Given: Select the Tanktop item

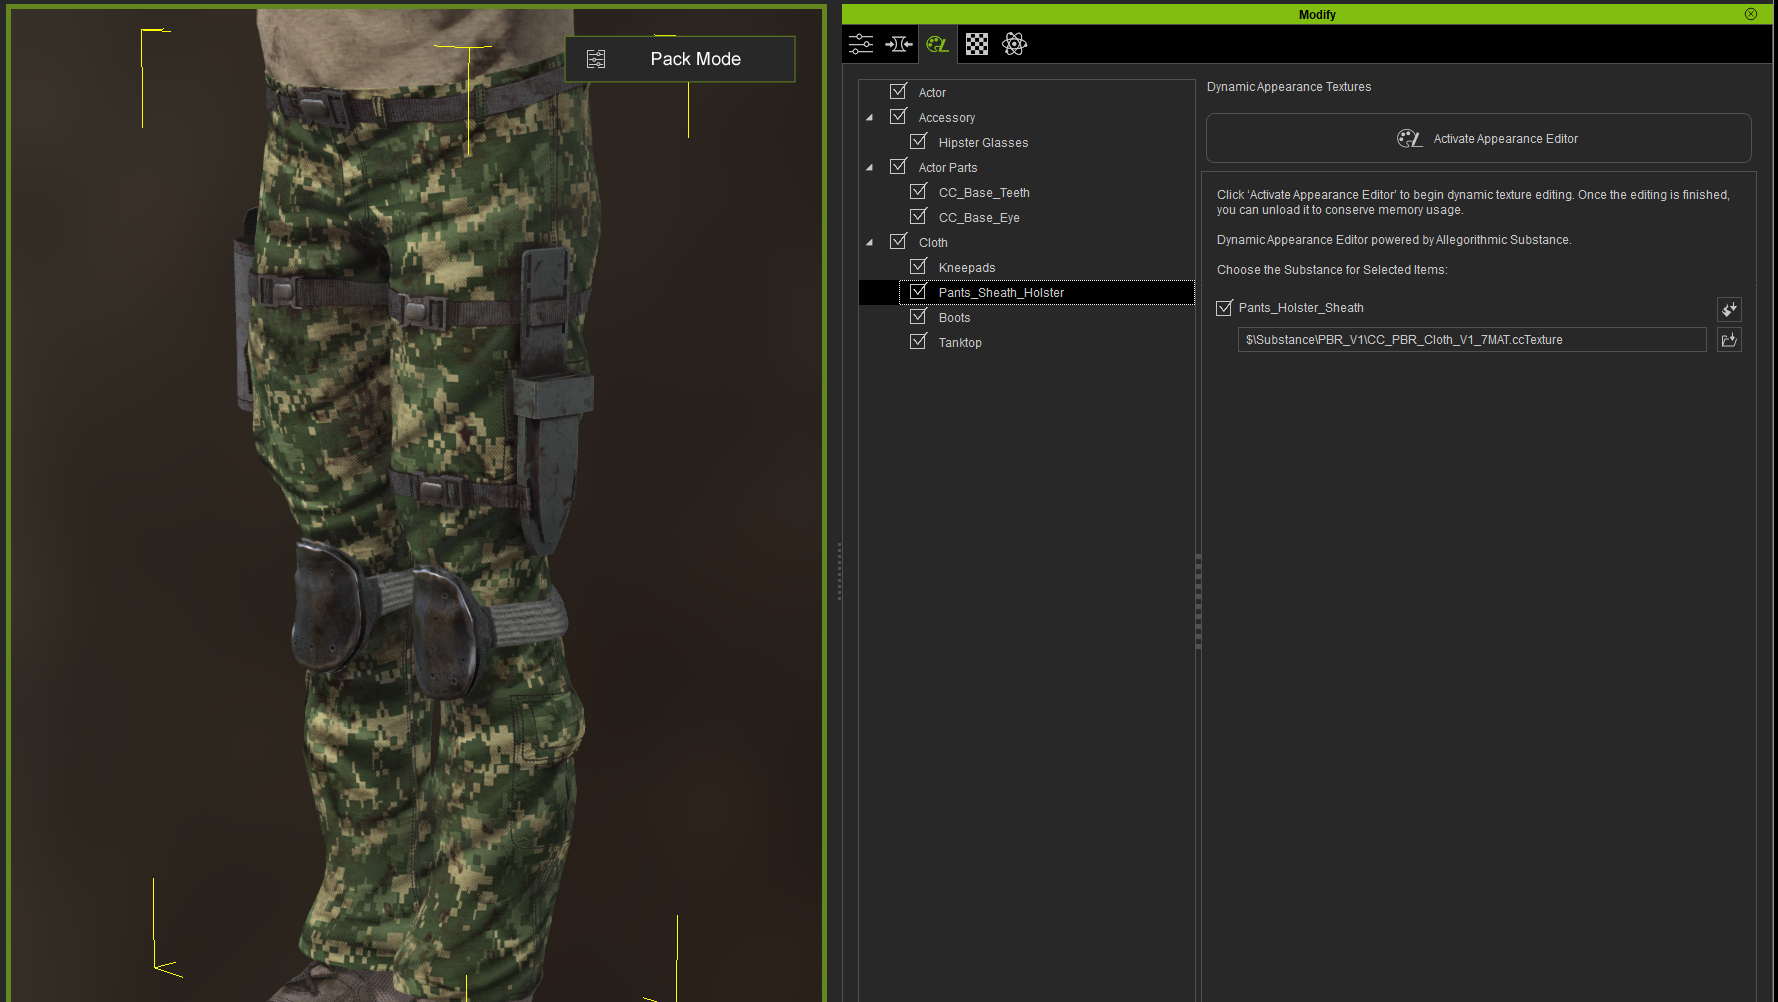Looking at the screenshot, I should (960, 343).
